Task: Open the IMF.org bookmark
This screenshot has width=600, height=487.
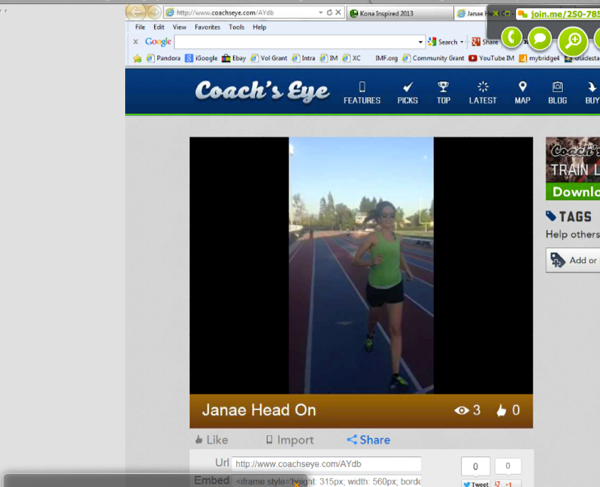Action: point(386,58)
